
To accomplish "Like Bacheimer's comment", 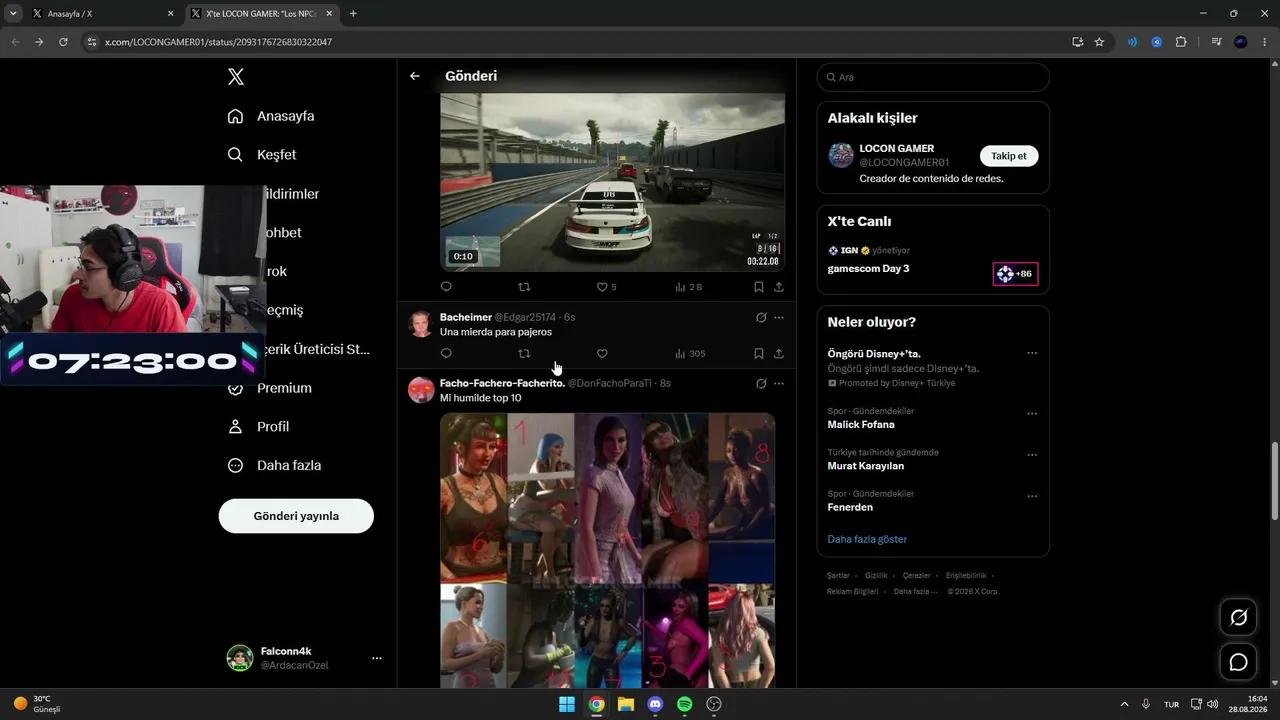I will [602, 353].
